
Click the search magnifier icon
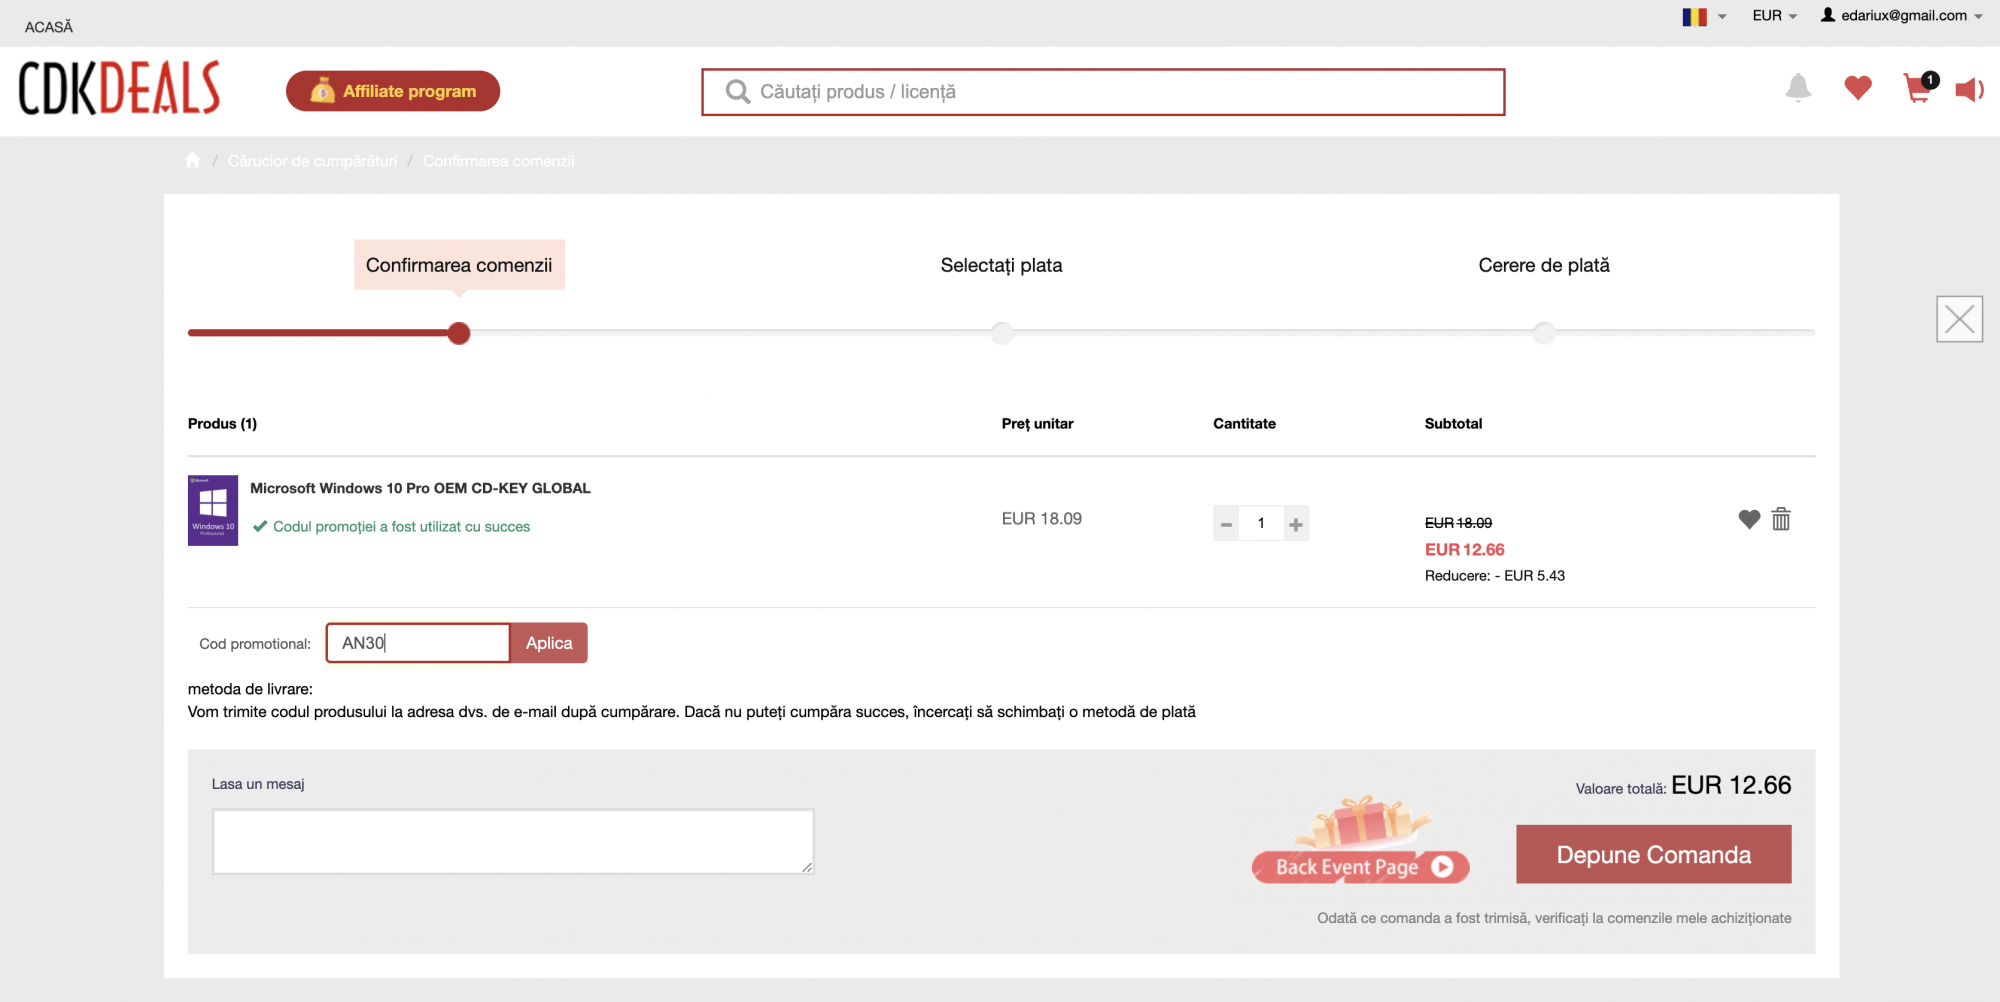click(738, 92)
